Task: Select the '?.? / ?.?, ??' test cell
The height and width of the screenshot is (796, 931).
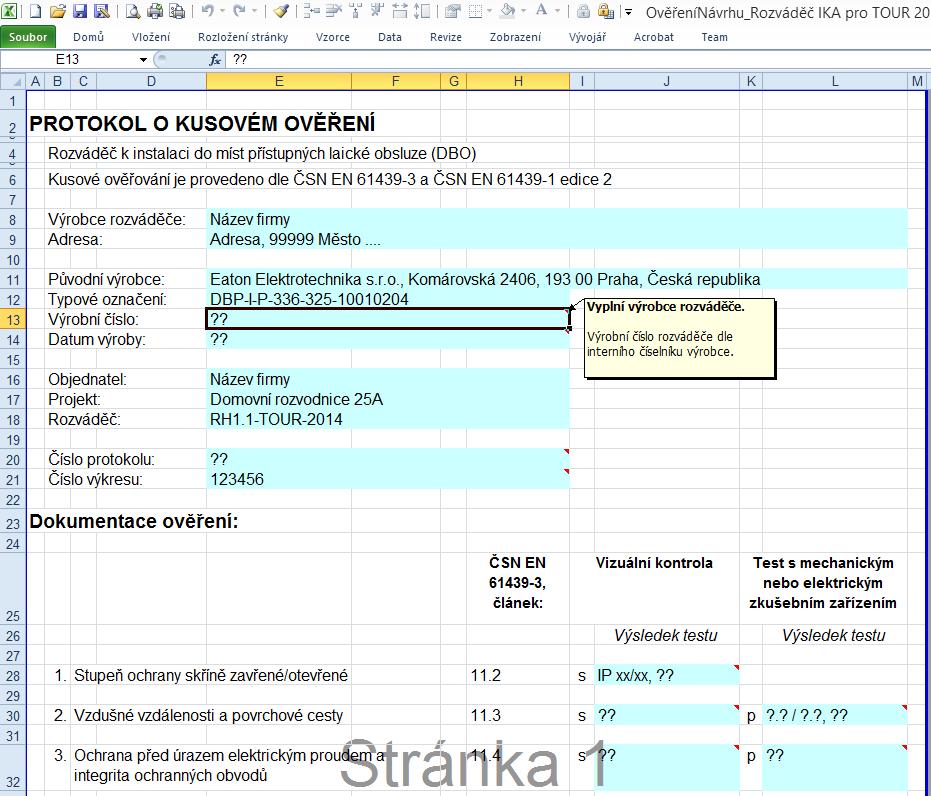Action: [835, 715]
